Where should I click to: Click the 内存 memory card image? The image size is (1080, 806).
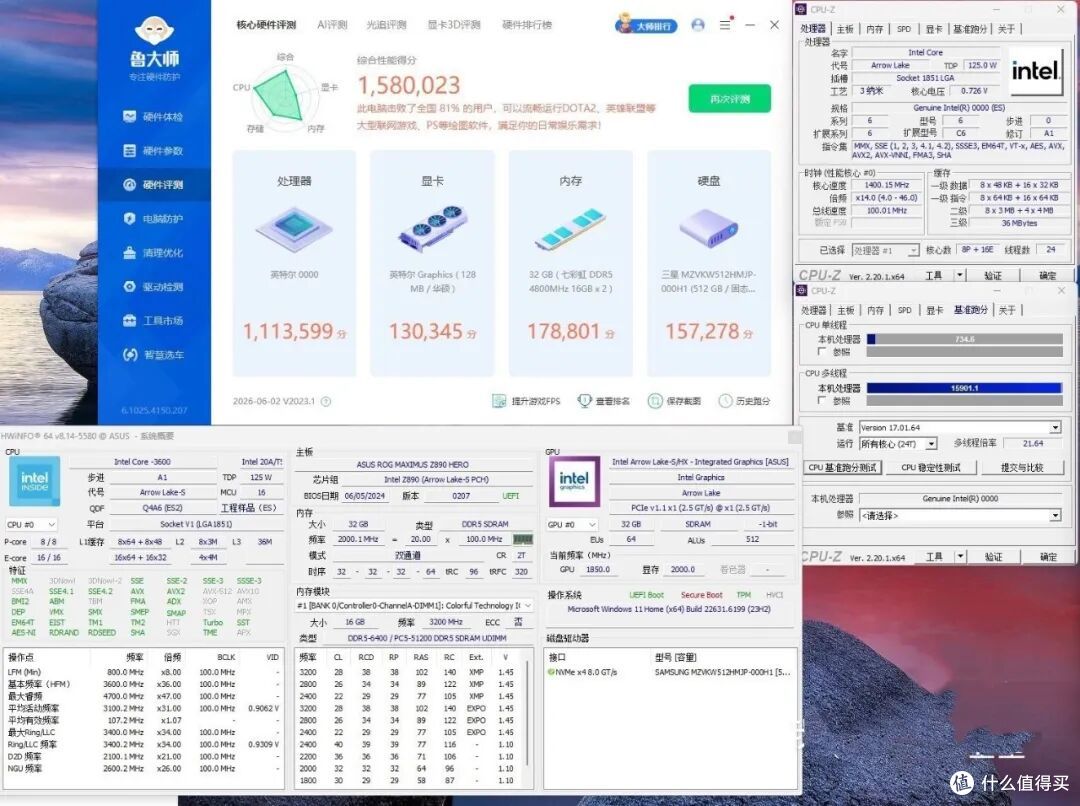[x=570, y=228]
